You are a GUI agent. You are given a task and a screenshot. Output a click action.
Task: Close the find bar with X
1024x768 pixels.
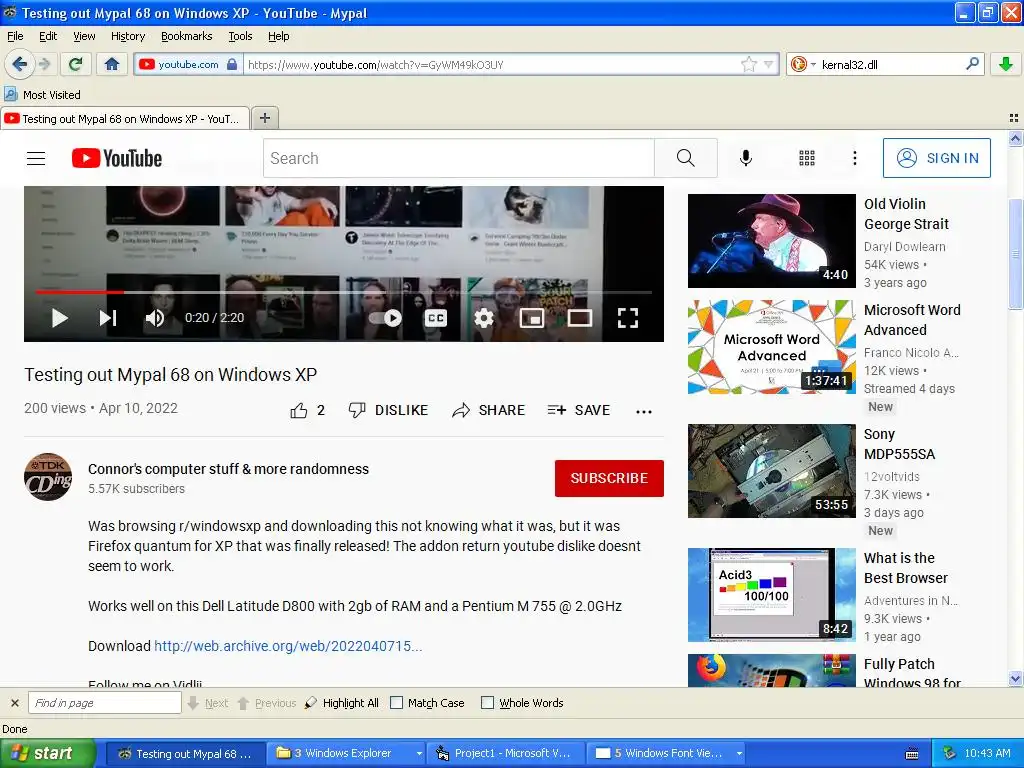click(x=14, y=703)
